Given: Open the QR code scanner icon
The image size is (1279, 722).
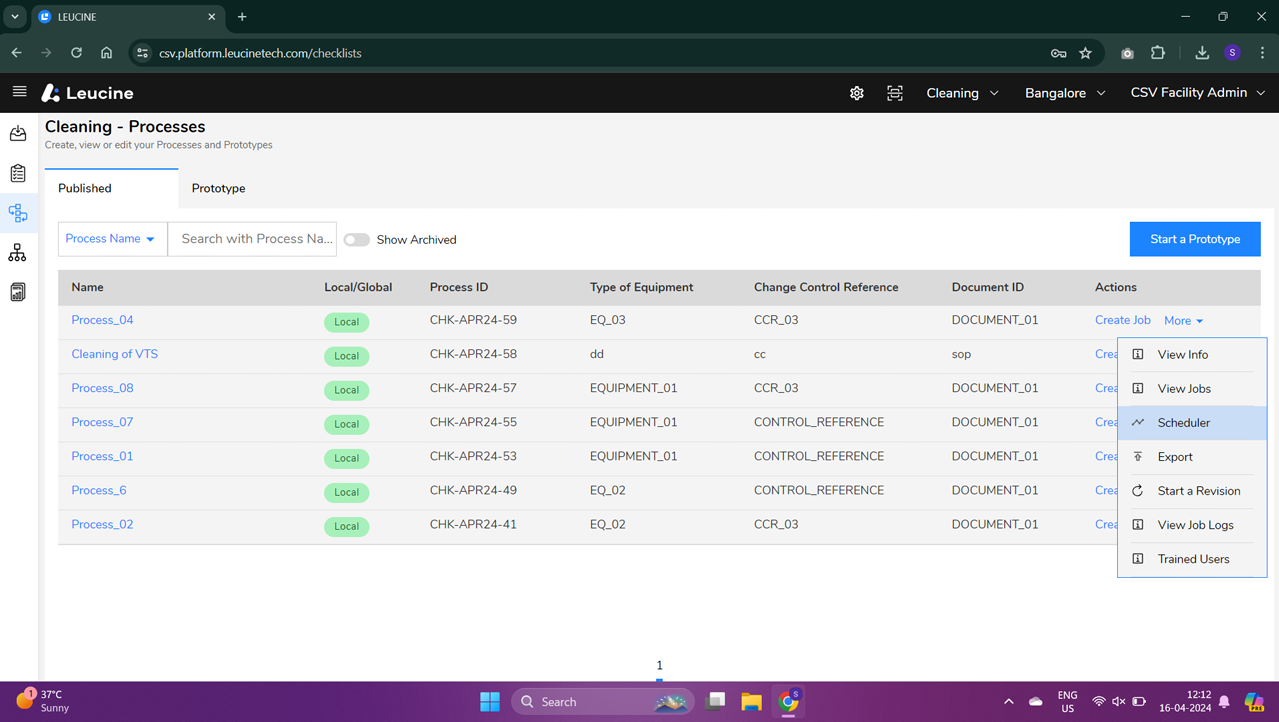Looking at the screenshot, I should click(x=894, y=92).
